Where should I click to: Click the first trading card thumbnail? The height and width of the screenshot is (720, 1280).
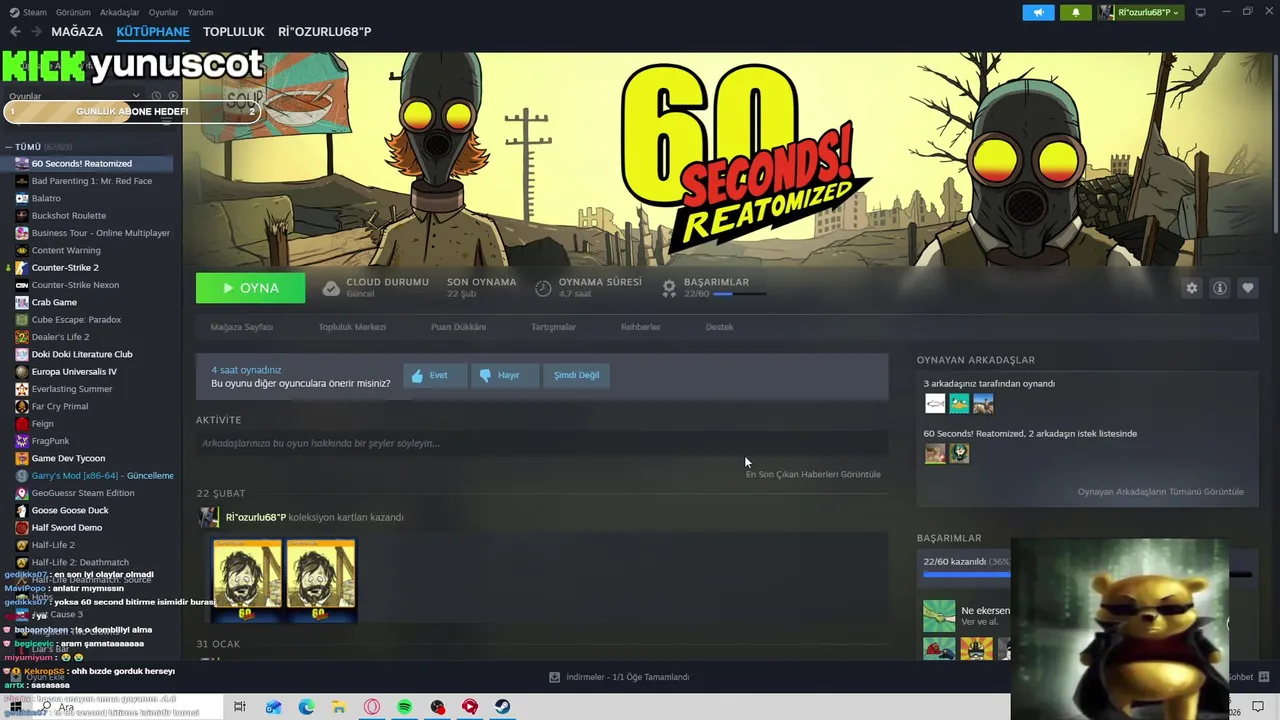[247, 580]
